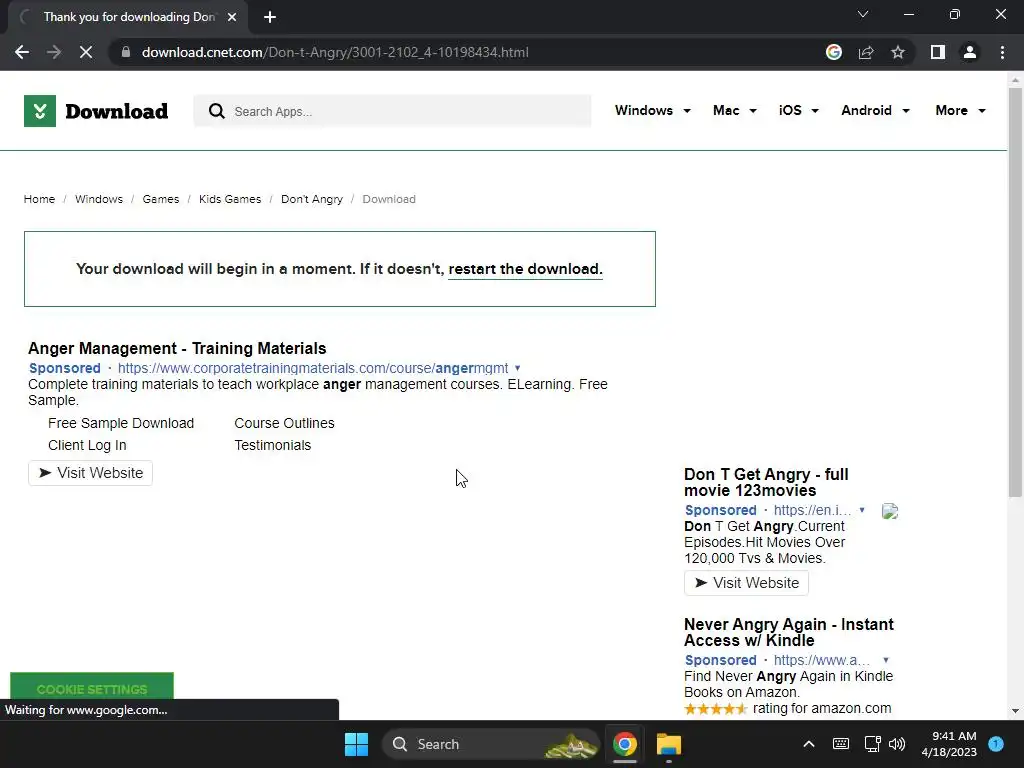Click the forward navigation arrow
Viewport: 1024px width, 768px height.
point(54,52)
